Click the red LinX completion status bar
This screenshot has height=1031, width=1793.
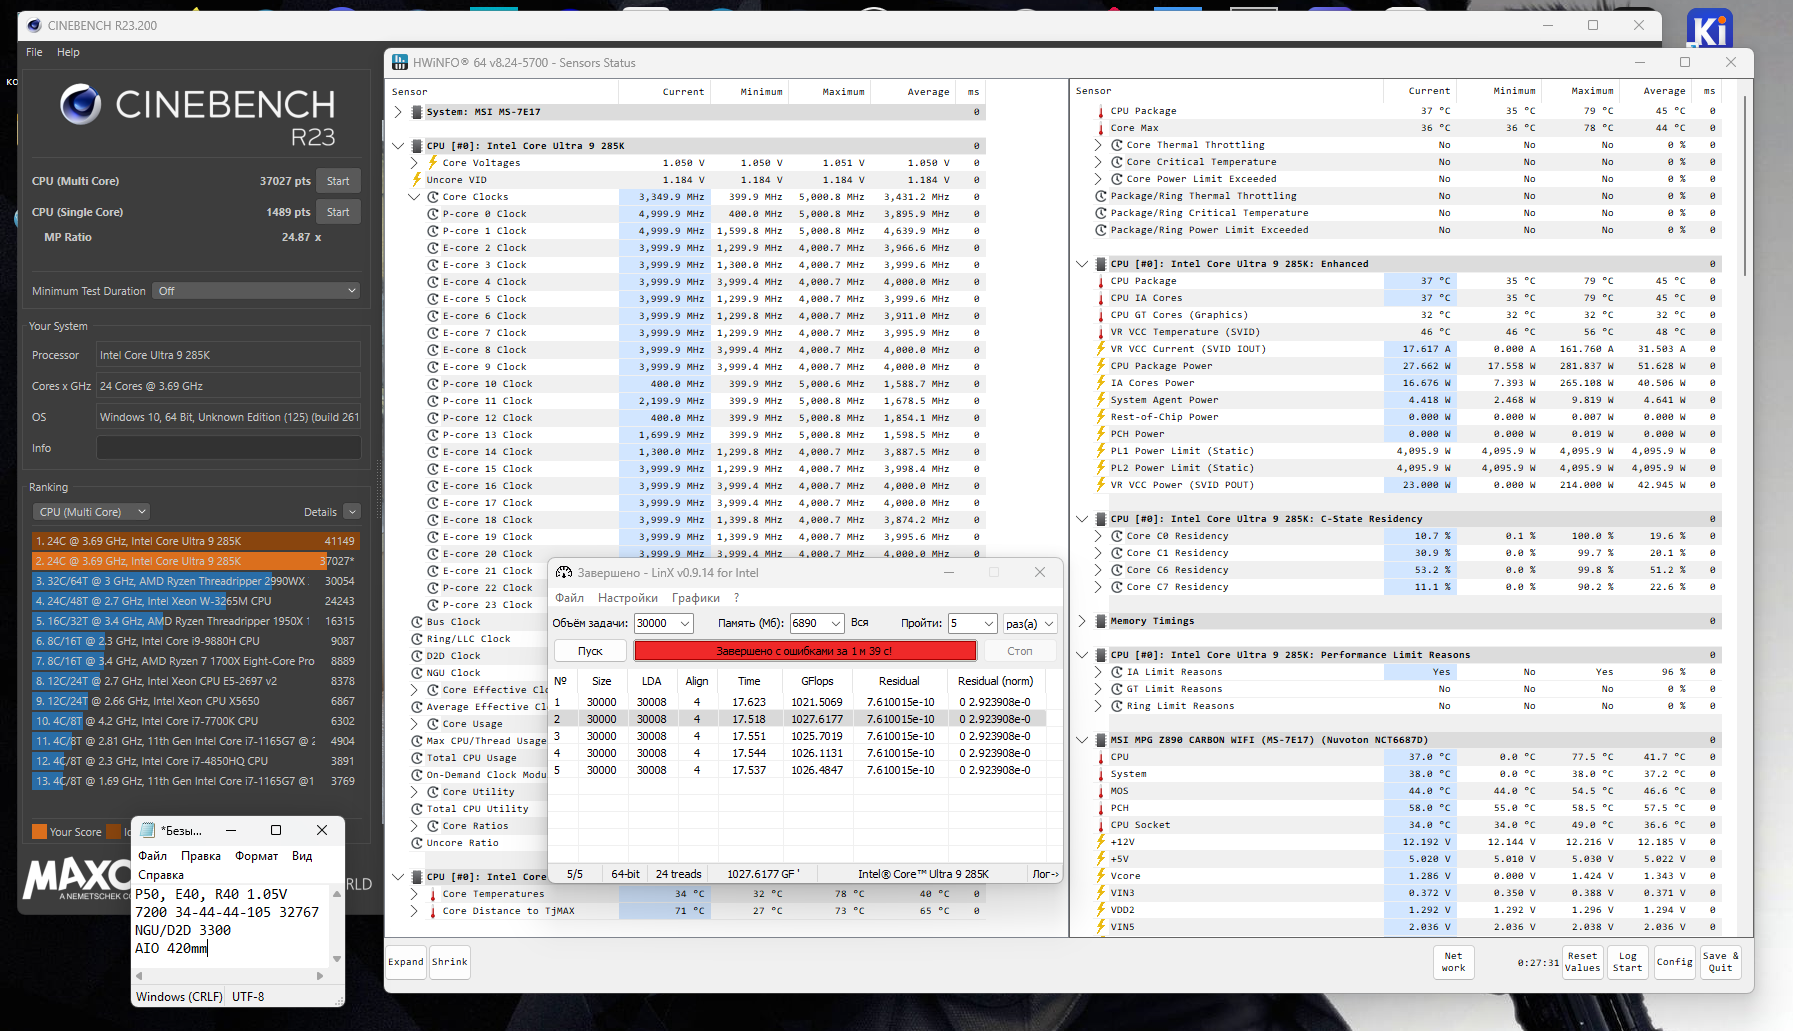[805, 651]
